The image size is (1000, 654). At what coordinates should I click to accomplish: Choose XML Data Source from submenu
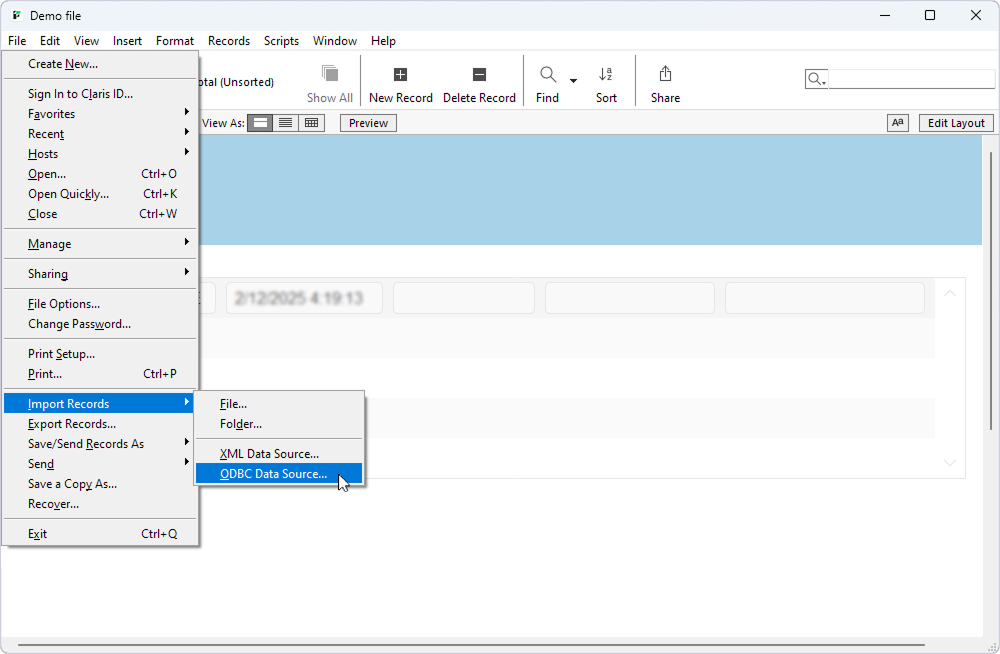tap(279, 454)
